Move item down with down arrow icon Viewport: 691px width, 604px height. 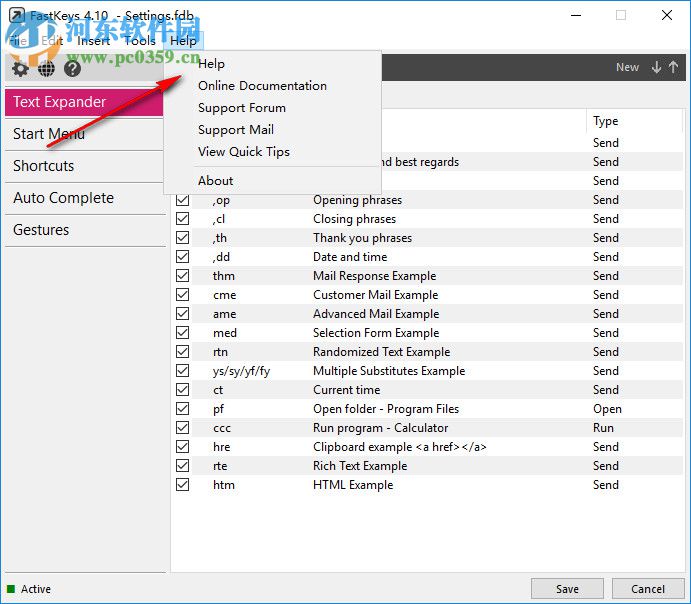657,67
